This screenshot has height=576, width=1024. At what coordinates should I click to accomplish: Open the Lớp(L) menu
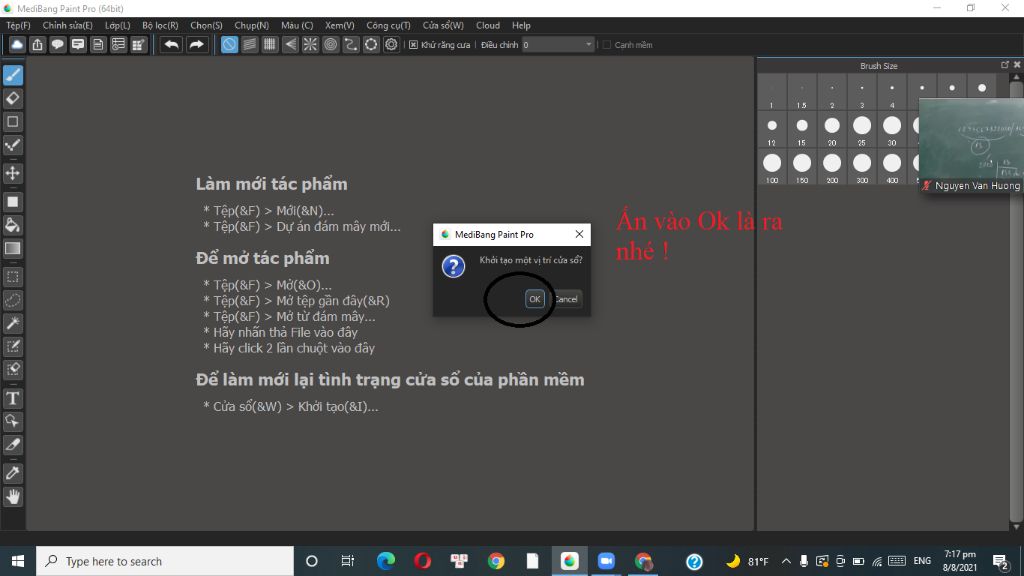118,25
